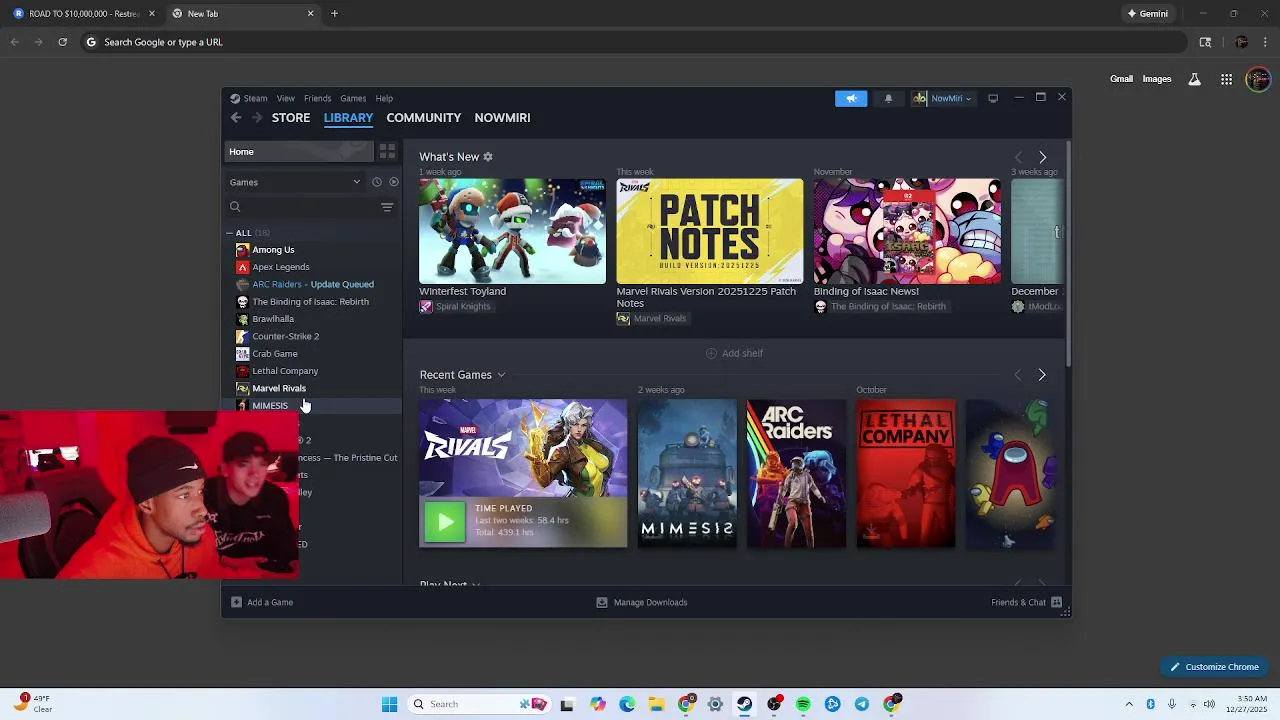Switch Steam to Big Picture mode icon
The width and height of the screenshot is (1280, 720).
pyautogui.click(x=993, y=98)
